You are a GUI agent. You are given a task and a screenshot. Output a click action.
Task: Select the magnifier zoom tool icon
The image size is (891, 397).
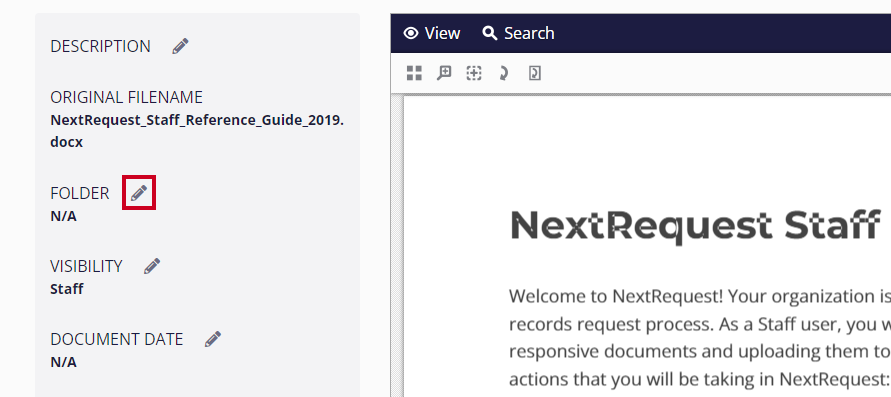[444, 73]
